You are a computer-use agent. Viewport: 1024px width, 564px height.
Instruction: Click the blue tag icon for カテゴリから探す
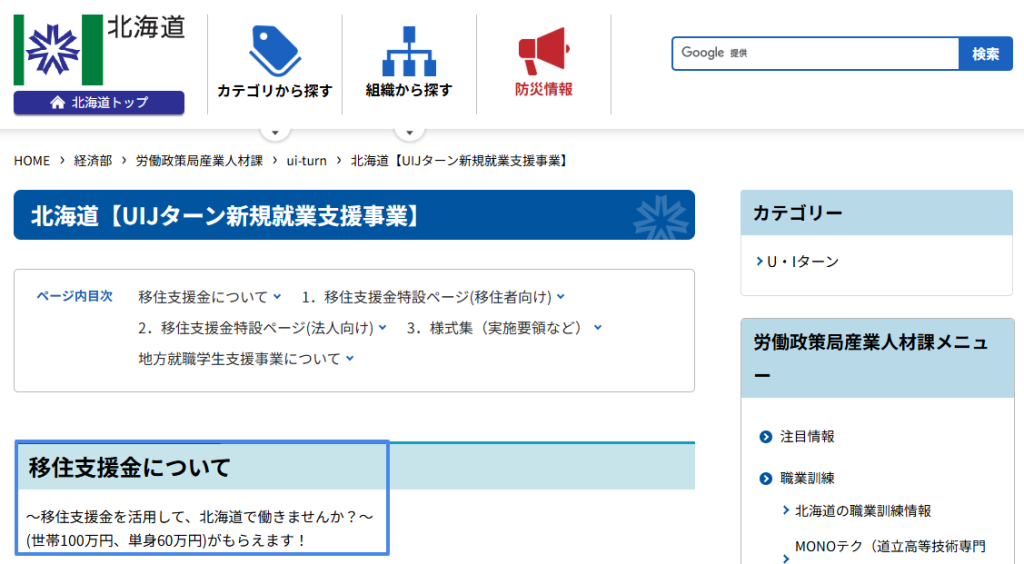pos(275,51)
